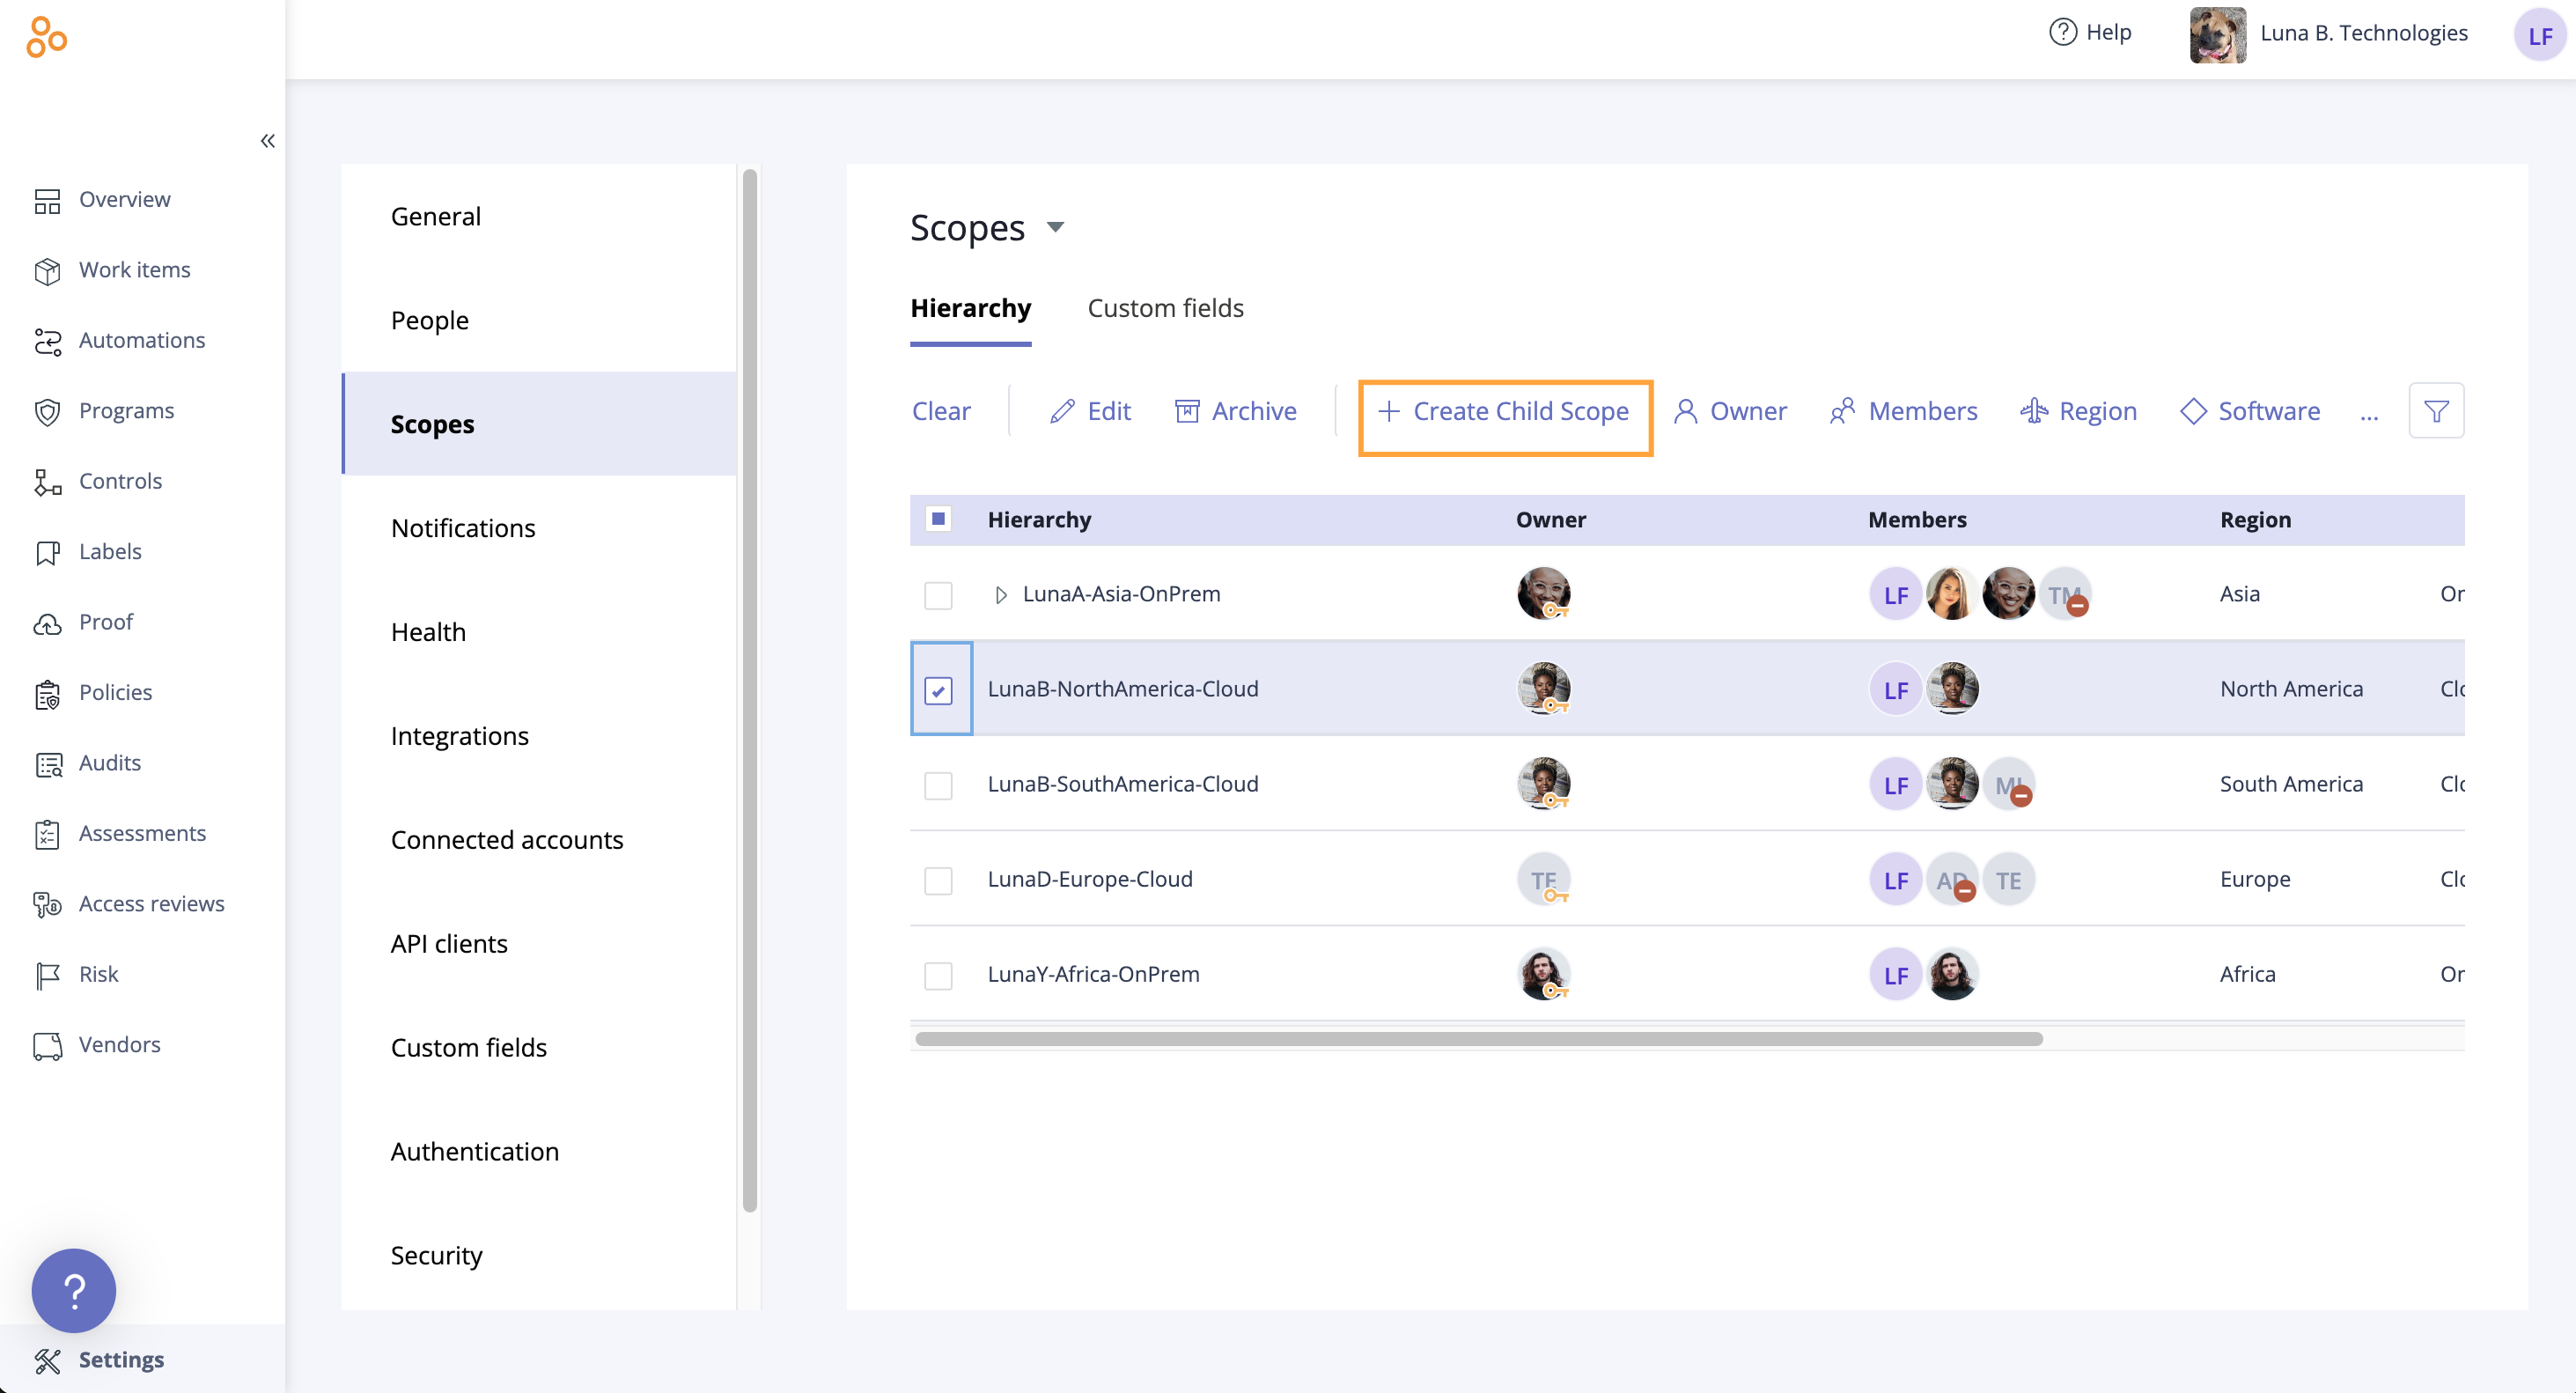Click the LF user avatar

(x=2538, y=35)
